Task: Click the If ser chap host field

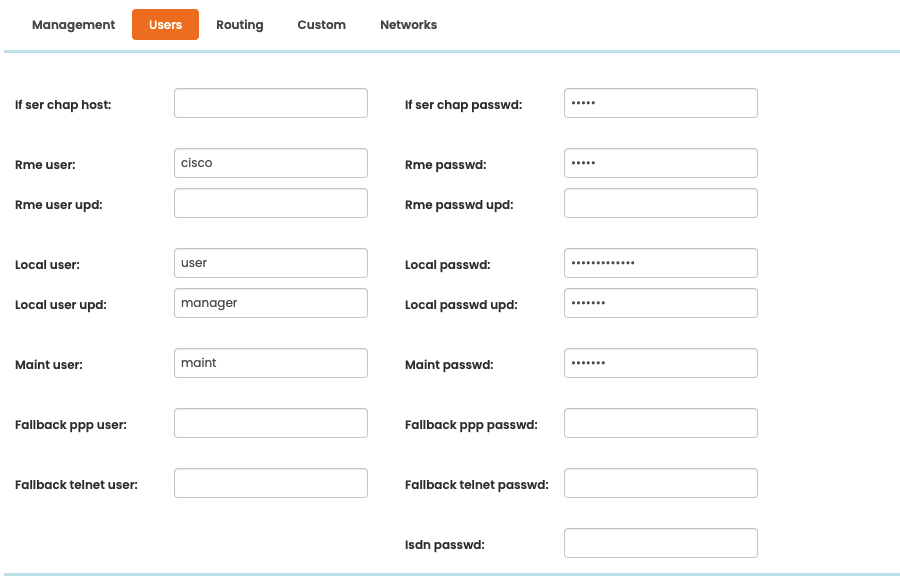Action: (271, 103)
